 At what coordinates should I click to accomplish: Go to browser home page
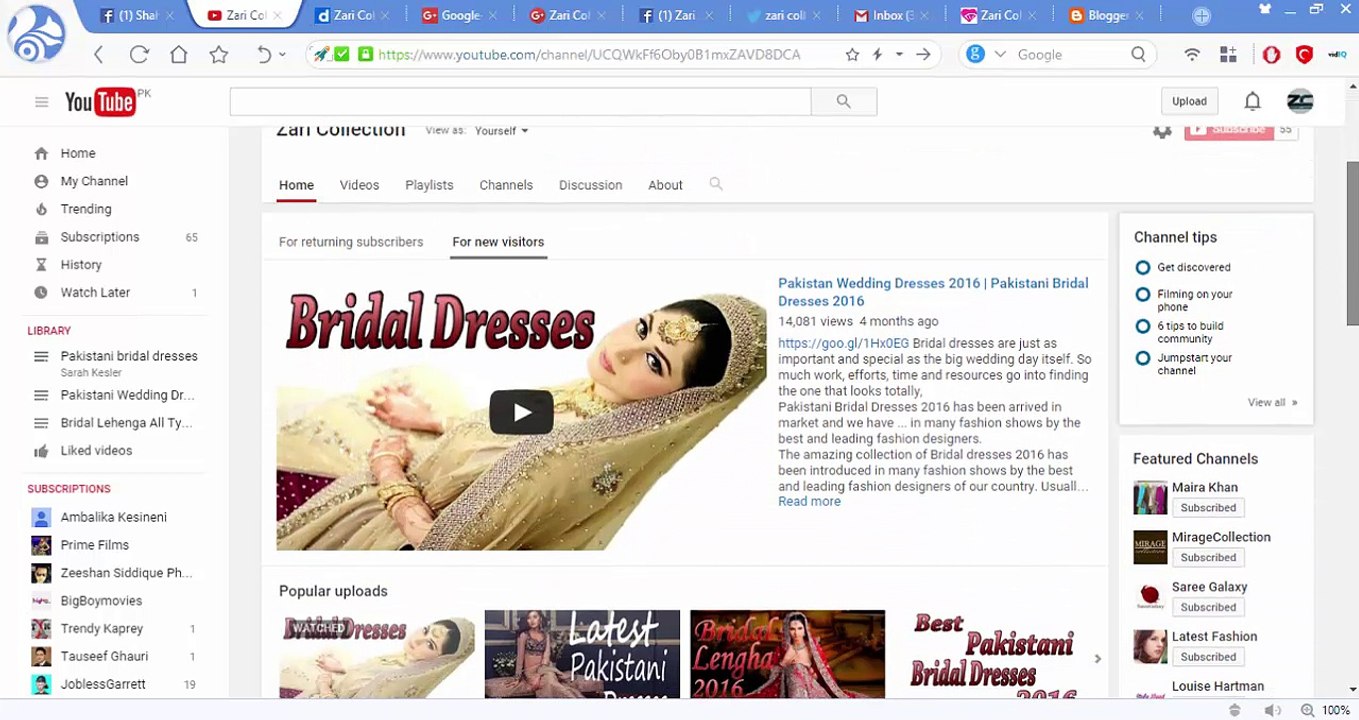[x=178, y=55]
